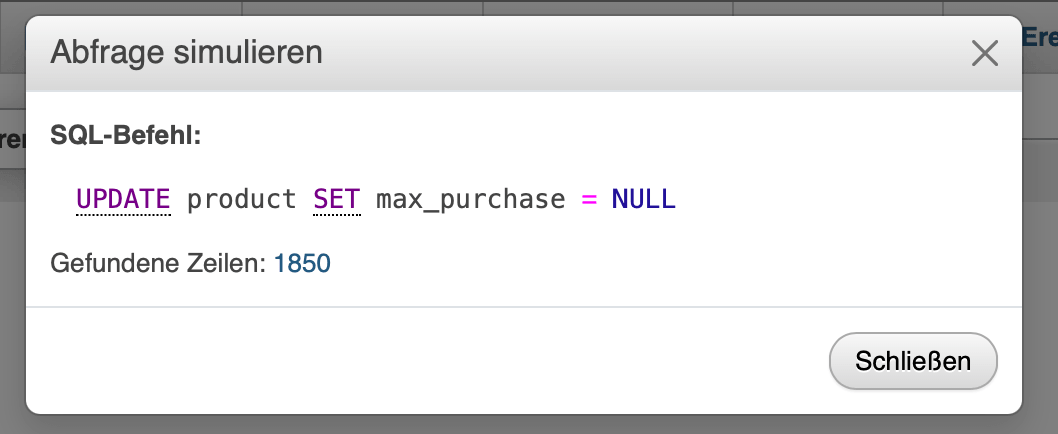Open the UPDATE keyword documentation link
Viewport: 1058px width, 434px height.
click(x=124, y=199)
